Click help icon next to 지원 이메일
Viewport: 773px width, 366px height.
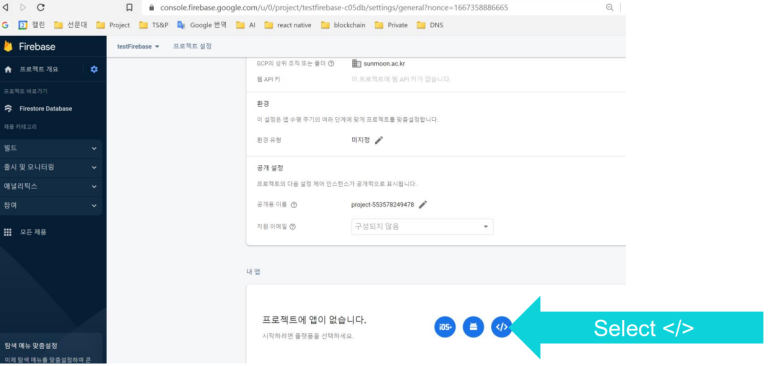coord(293,227)
